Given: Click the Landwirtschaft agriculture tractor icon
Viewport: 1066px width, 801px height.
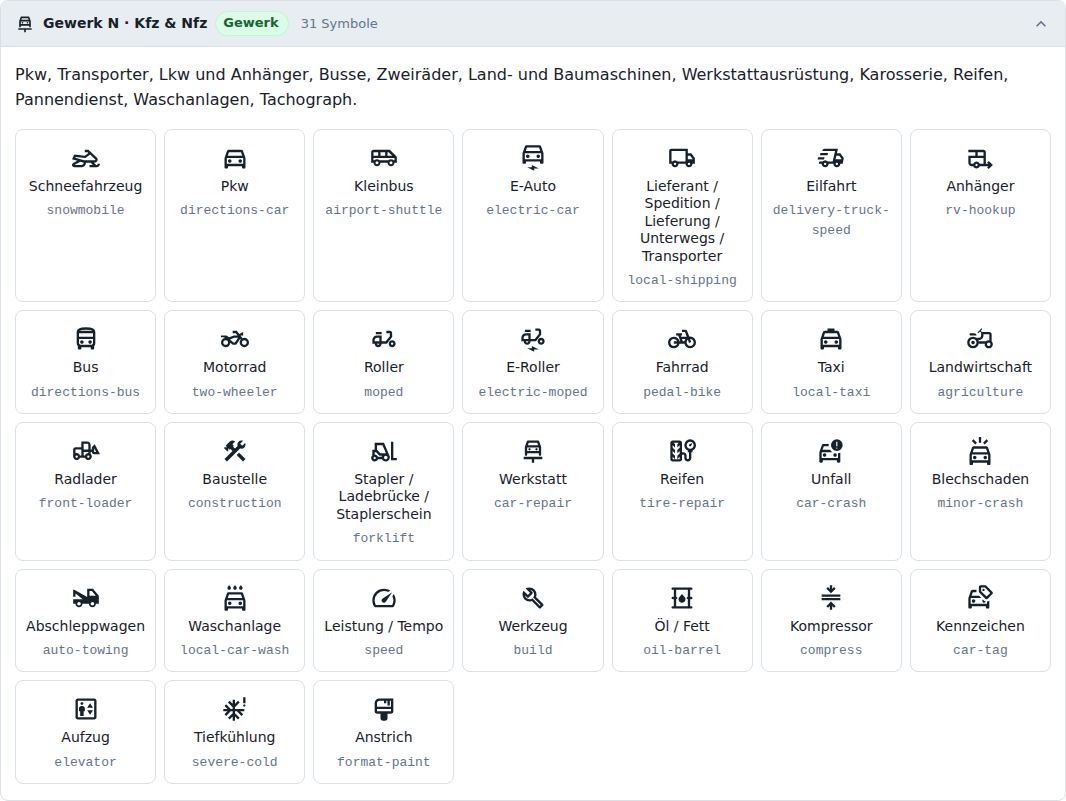Looking at the screenshot, I should (x=980, y=338).
